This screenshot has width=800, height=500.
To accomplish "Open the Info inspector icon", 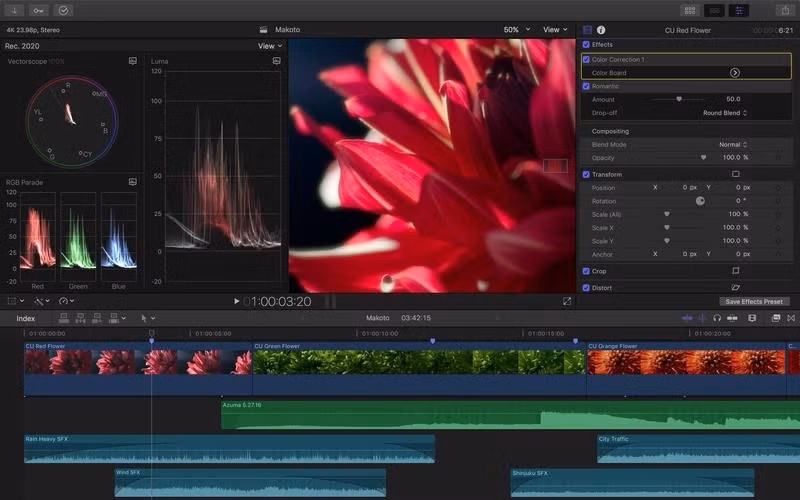I will 601,30.
